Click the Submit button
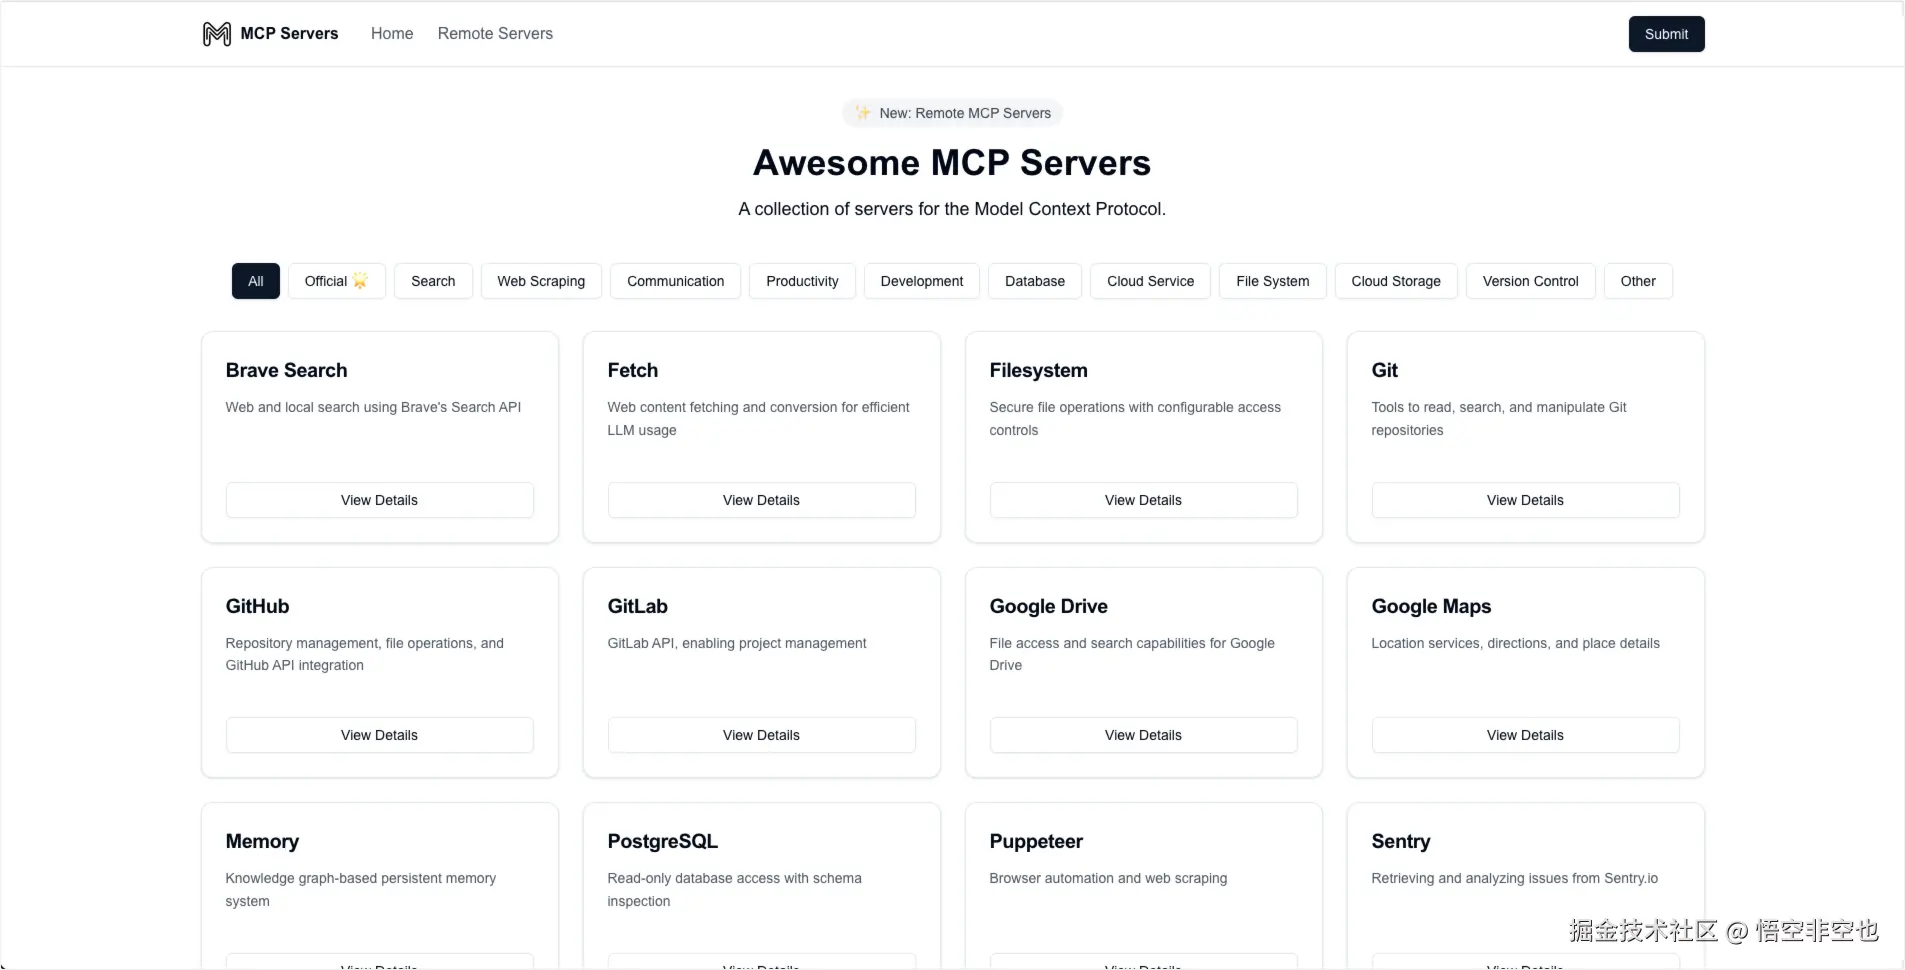The width and height of the screenshot is (1905, 970). click(x=1666, y=34)
